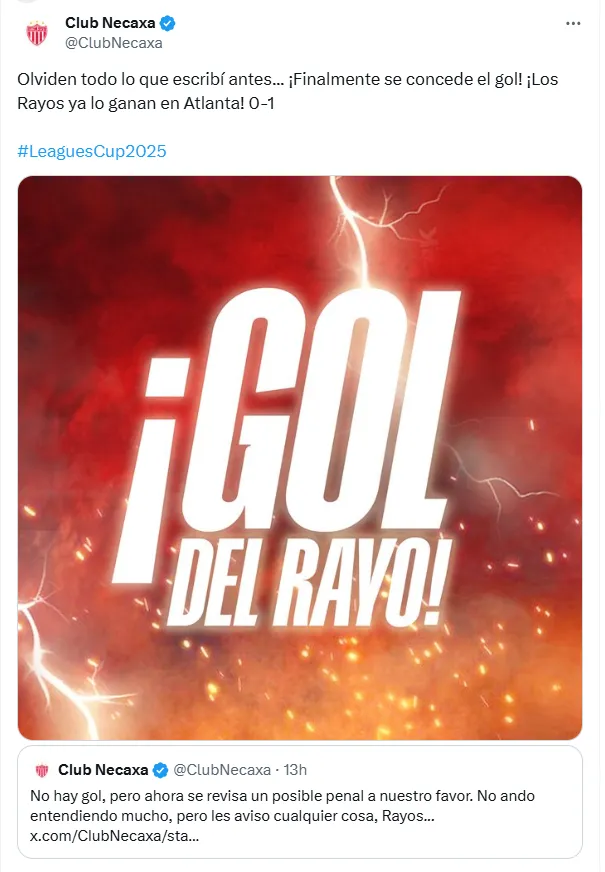This screenshot has width=605, height=872.
Task: Open the #LeaguesCup2025 hashtag
Action: click(x=92, y=151)
